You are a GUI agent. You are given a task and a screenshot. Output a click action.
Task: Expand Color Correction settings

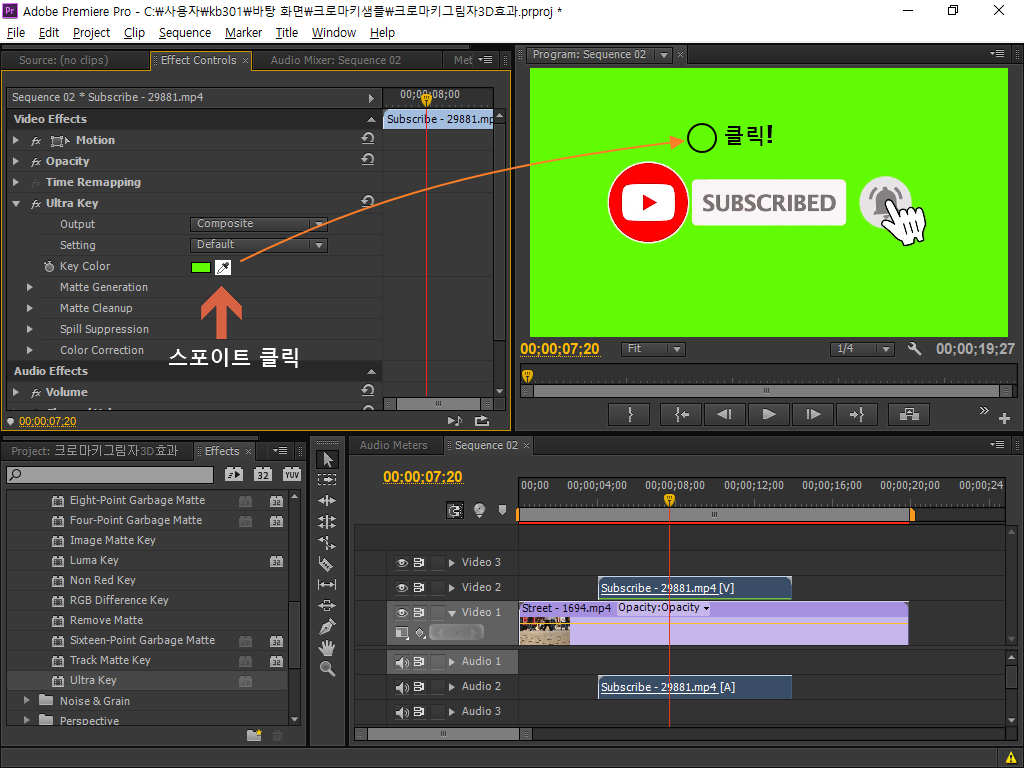click(29, 349)
